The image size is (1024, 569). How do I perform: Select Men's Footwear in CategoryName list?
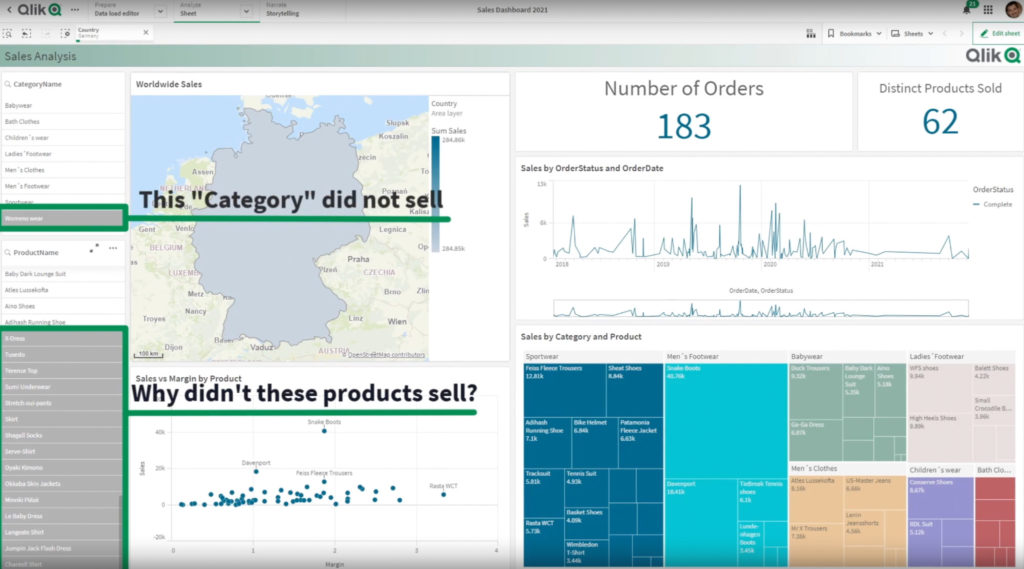63,186
